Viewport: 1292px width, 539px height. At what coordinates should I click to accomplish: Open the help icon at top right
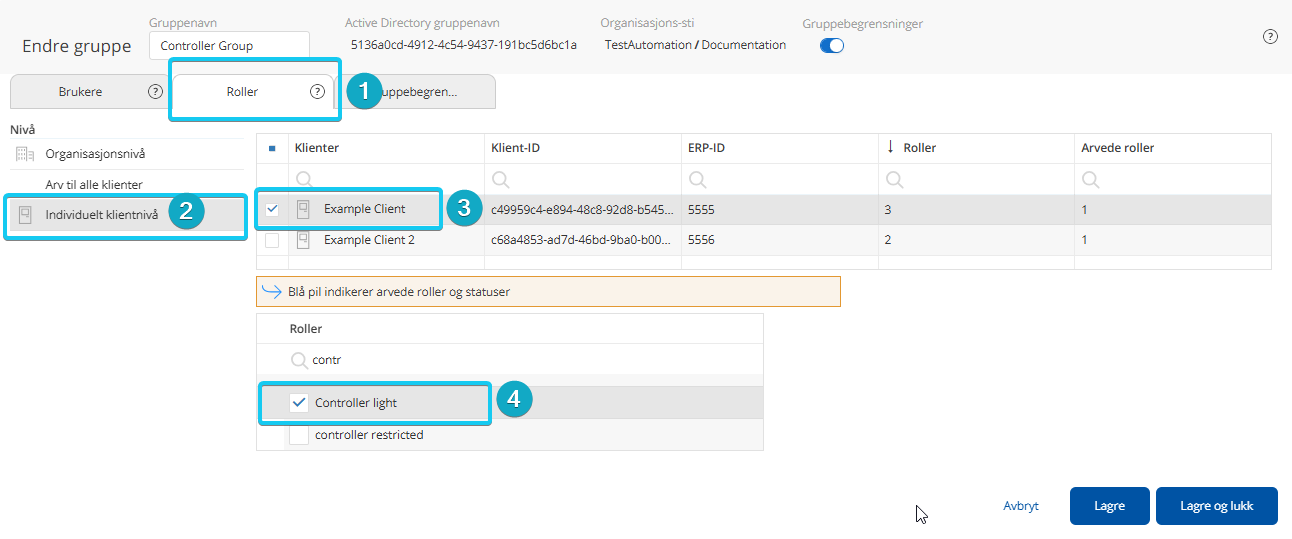click(x=1270, y=36)
